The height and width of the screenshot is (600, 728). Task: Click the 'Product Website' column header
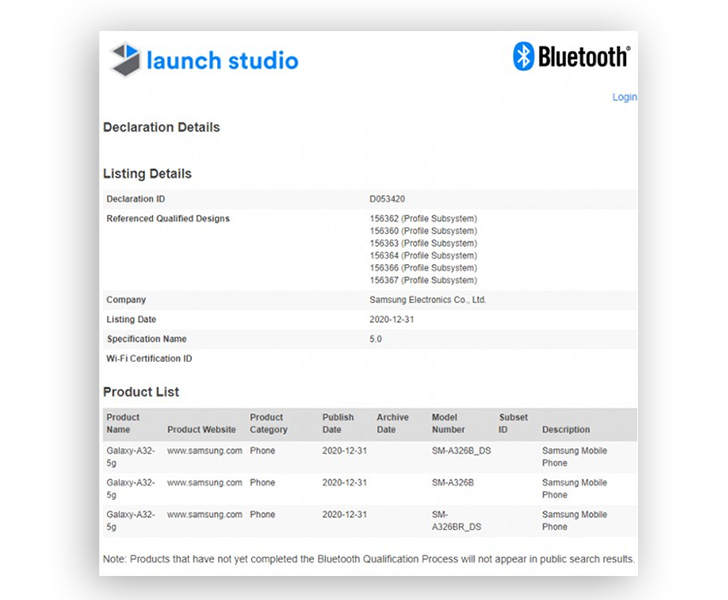click(x=202, y=429)
